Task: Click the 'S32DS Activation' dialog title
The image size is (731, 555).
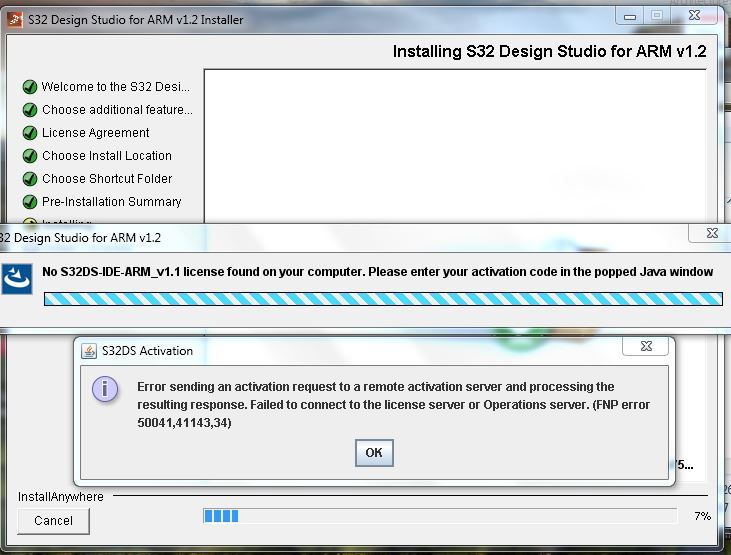Action: [x=147, y=351]
